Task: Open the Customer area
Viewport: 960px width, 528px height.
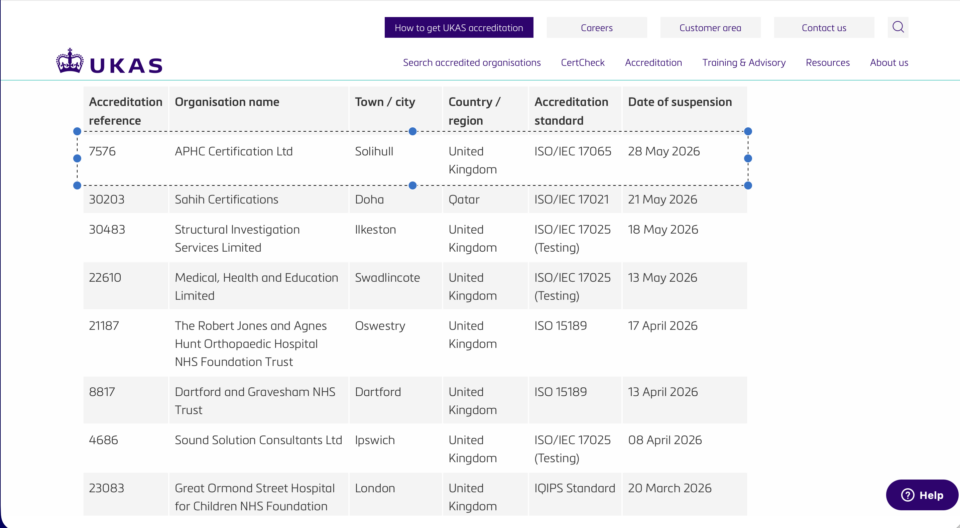Action: [710, 28]
